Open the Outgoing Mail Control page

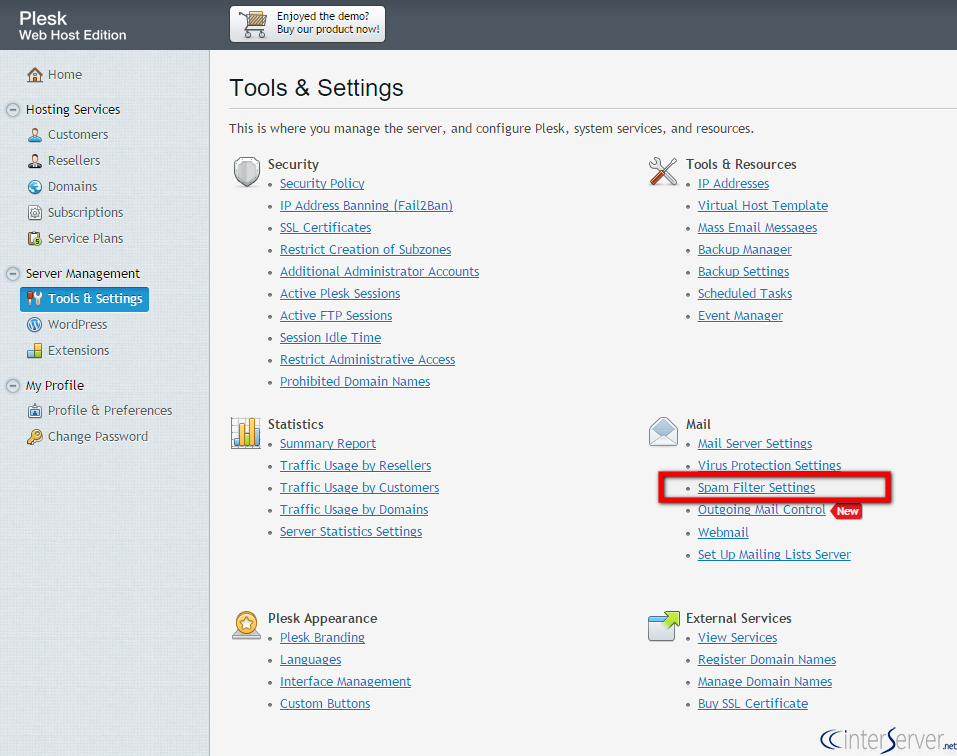(x=762, y=510)
